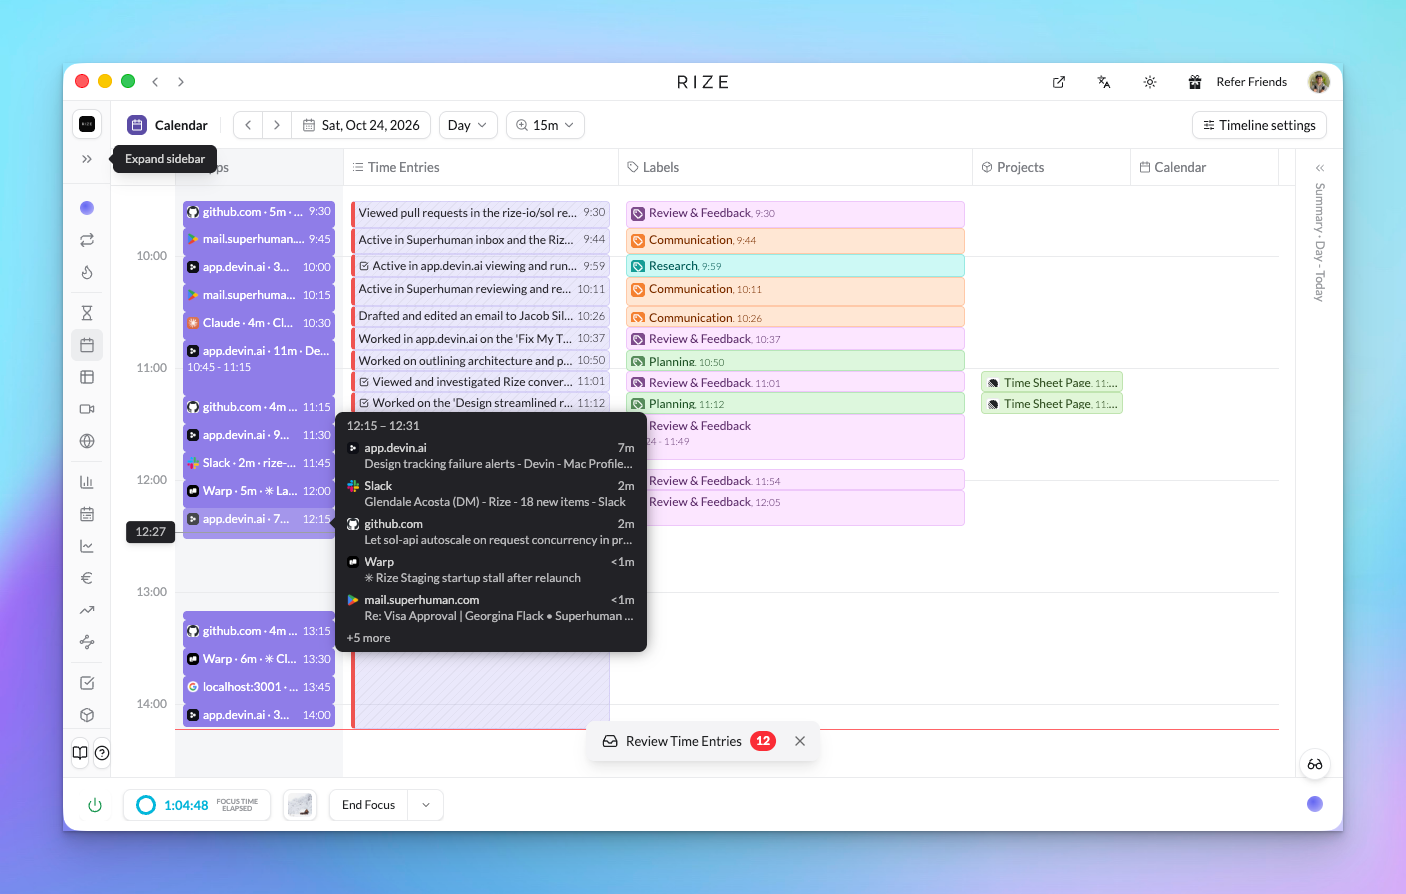This screenshot has height=894, width=1406.
Task: Click the open-in-new-window icon in title bar
Action: click(1059, 82)
